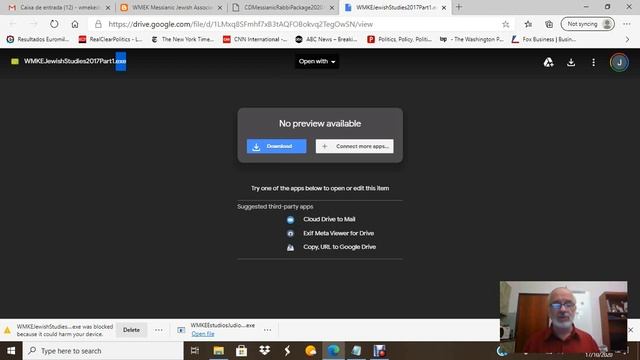The image size is (640, 360).
Task: Add shortcut to Drive icon
Action: [549, 62]
